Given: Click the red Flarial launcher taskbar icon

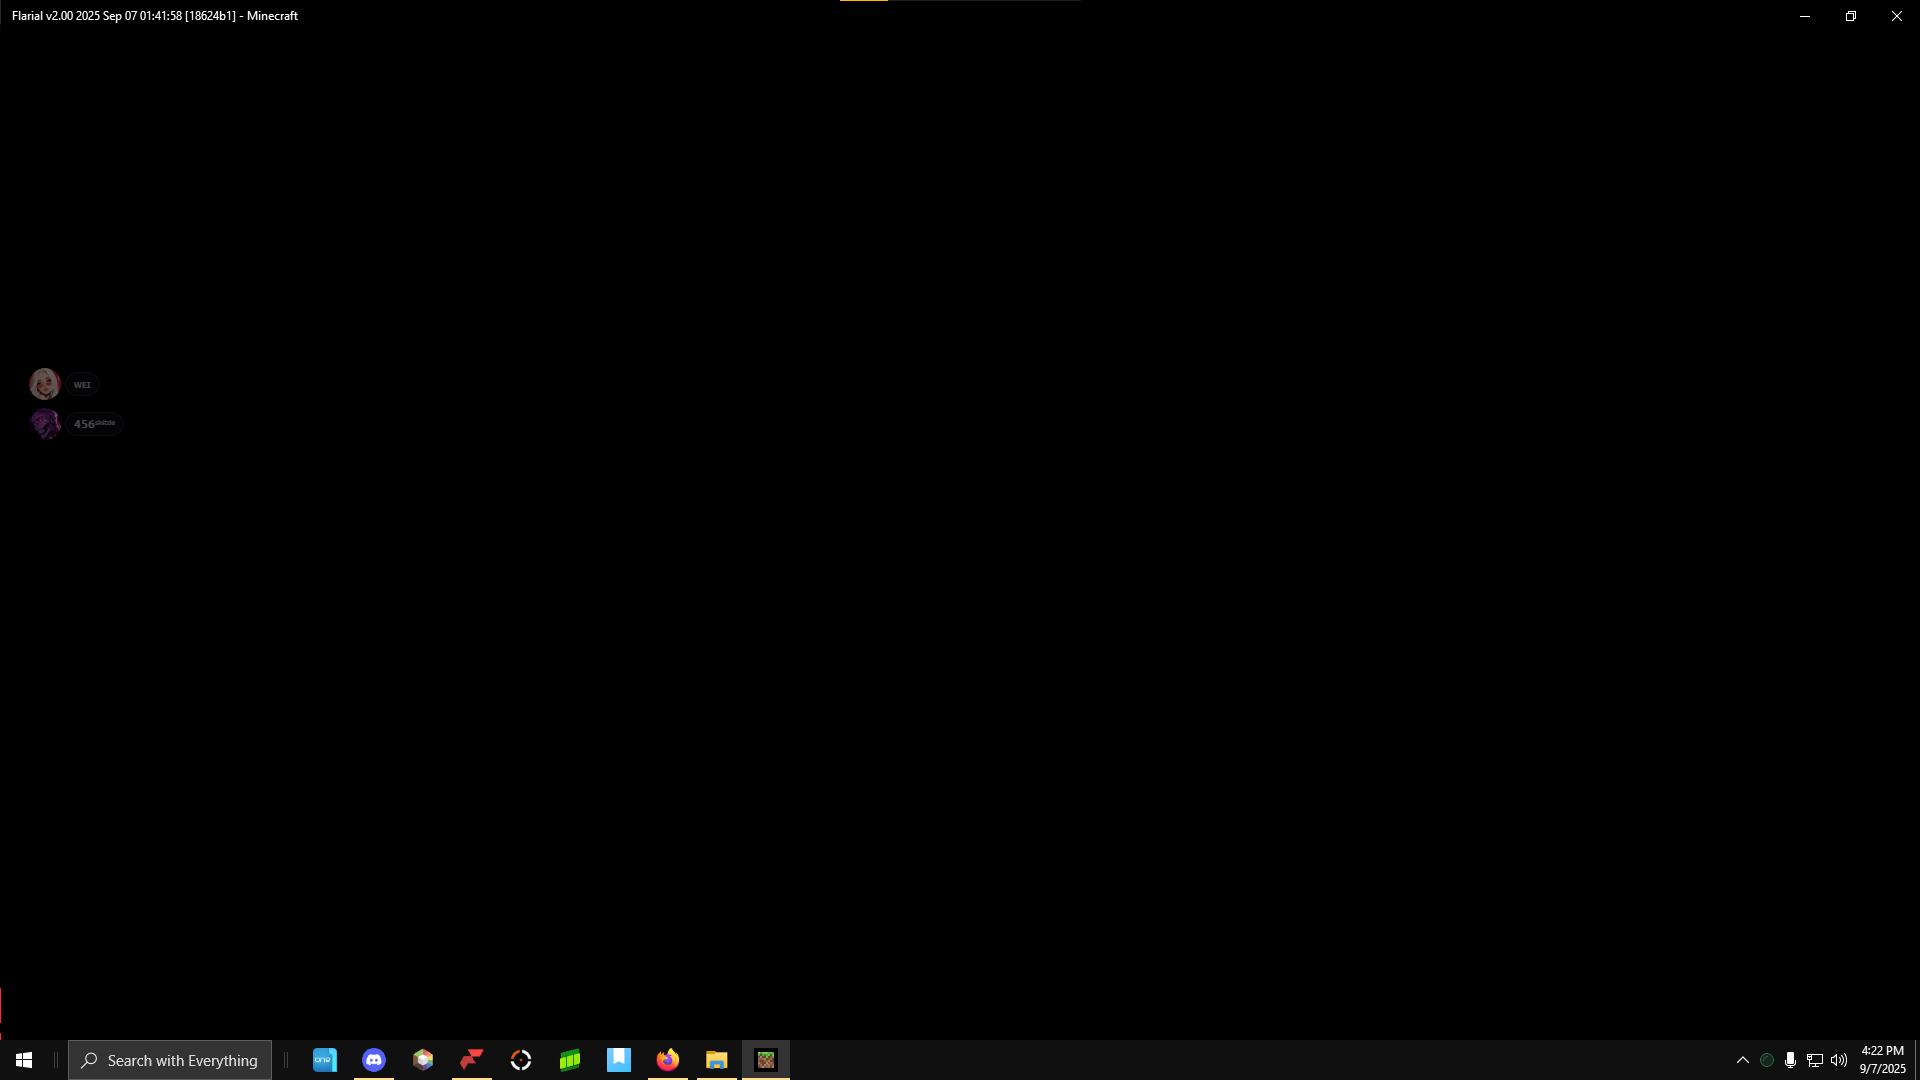Looking at the screenshot, I should [472, 1060].
